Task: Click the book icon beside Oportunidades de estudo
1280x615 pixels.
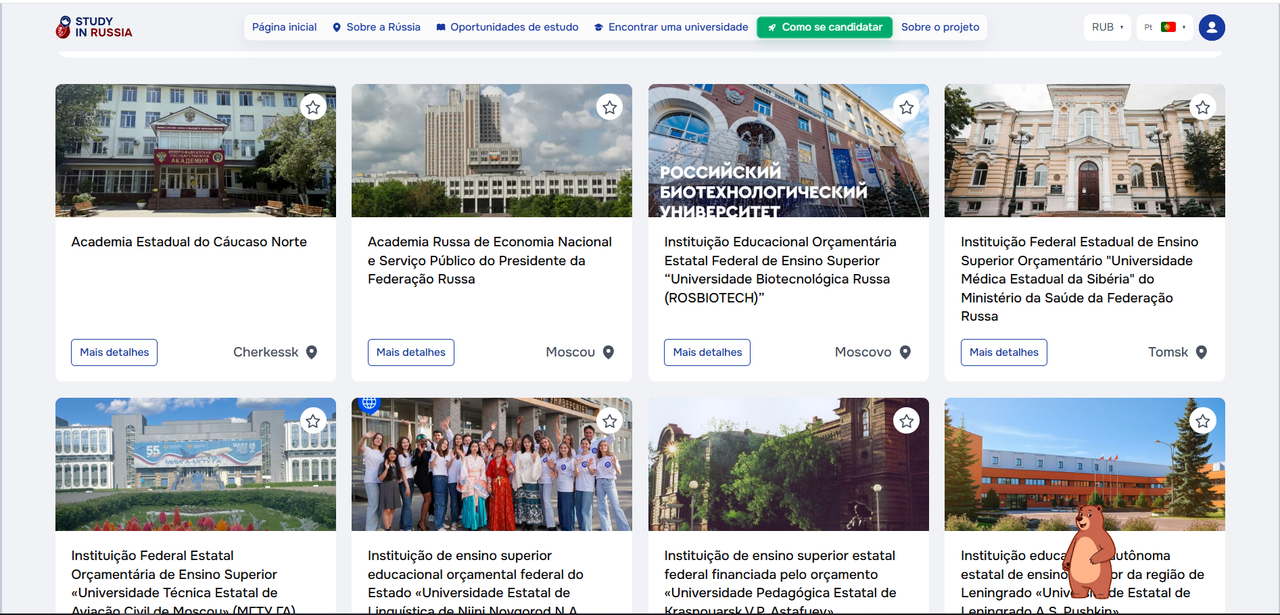Action: pyautogui.click(x=441, y=27)
